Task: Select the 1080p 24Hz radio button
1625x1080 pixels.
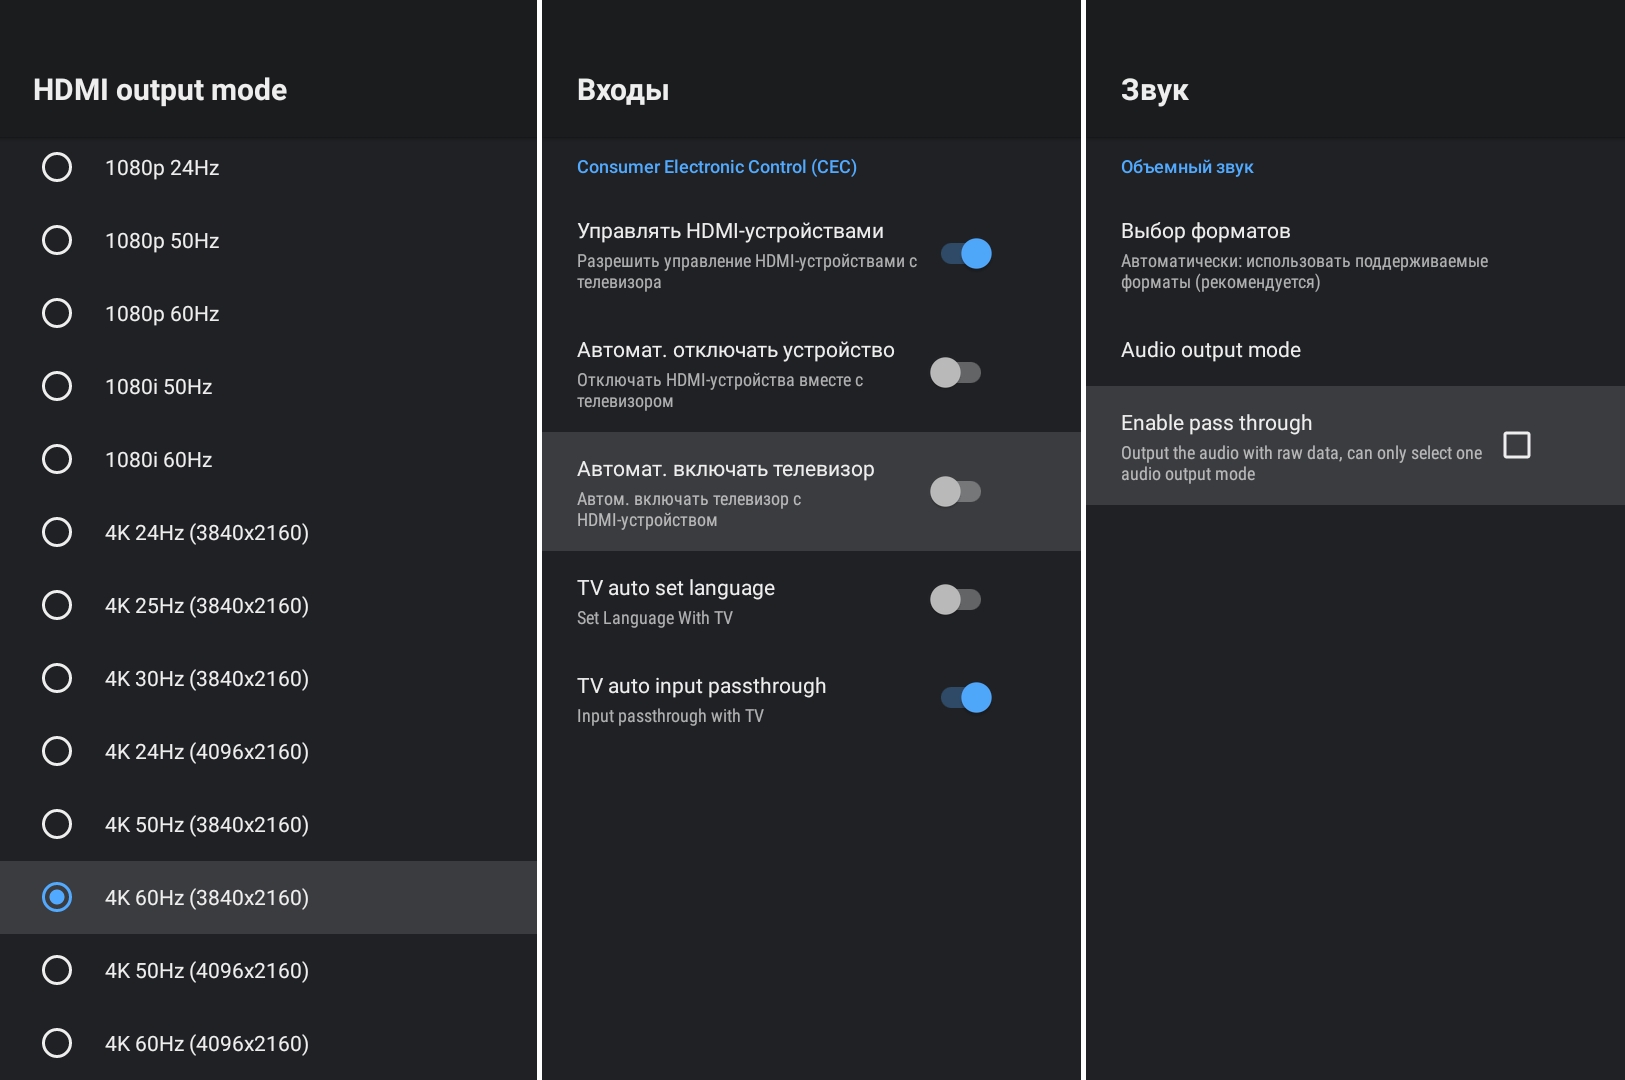Action: 57,167
